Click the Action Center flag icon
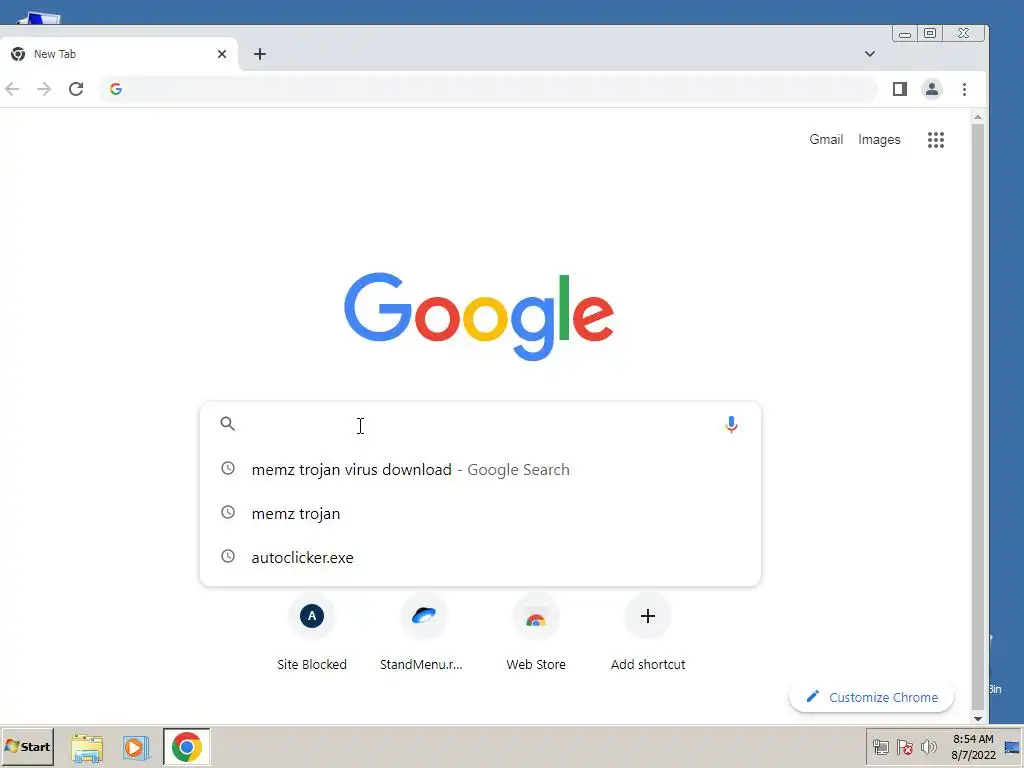This screenshot has width=1024, height=768. tap(904, 746)
